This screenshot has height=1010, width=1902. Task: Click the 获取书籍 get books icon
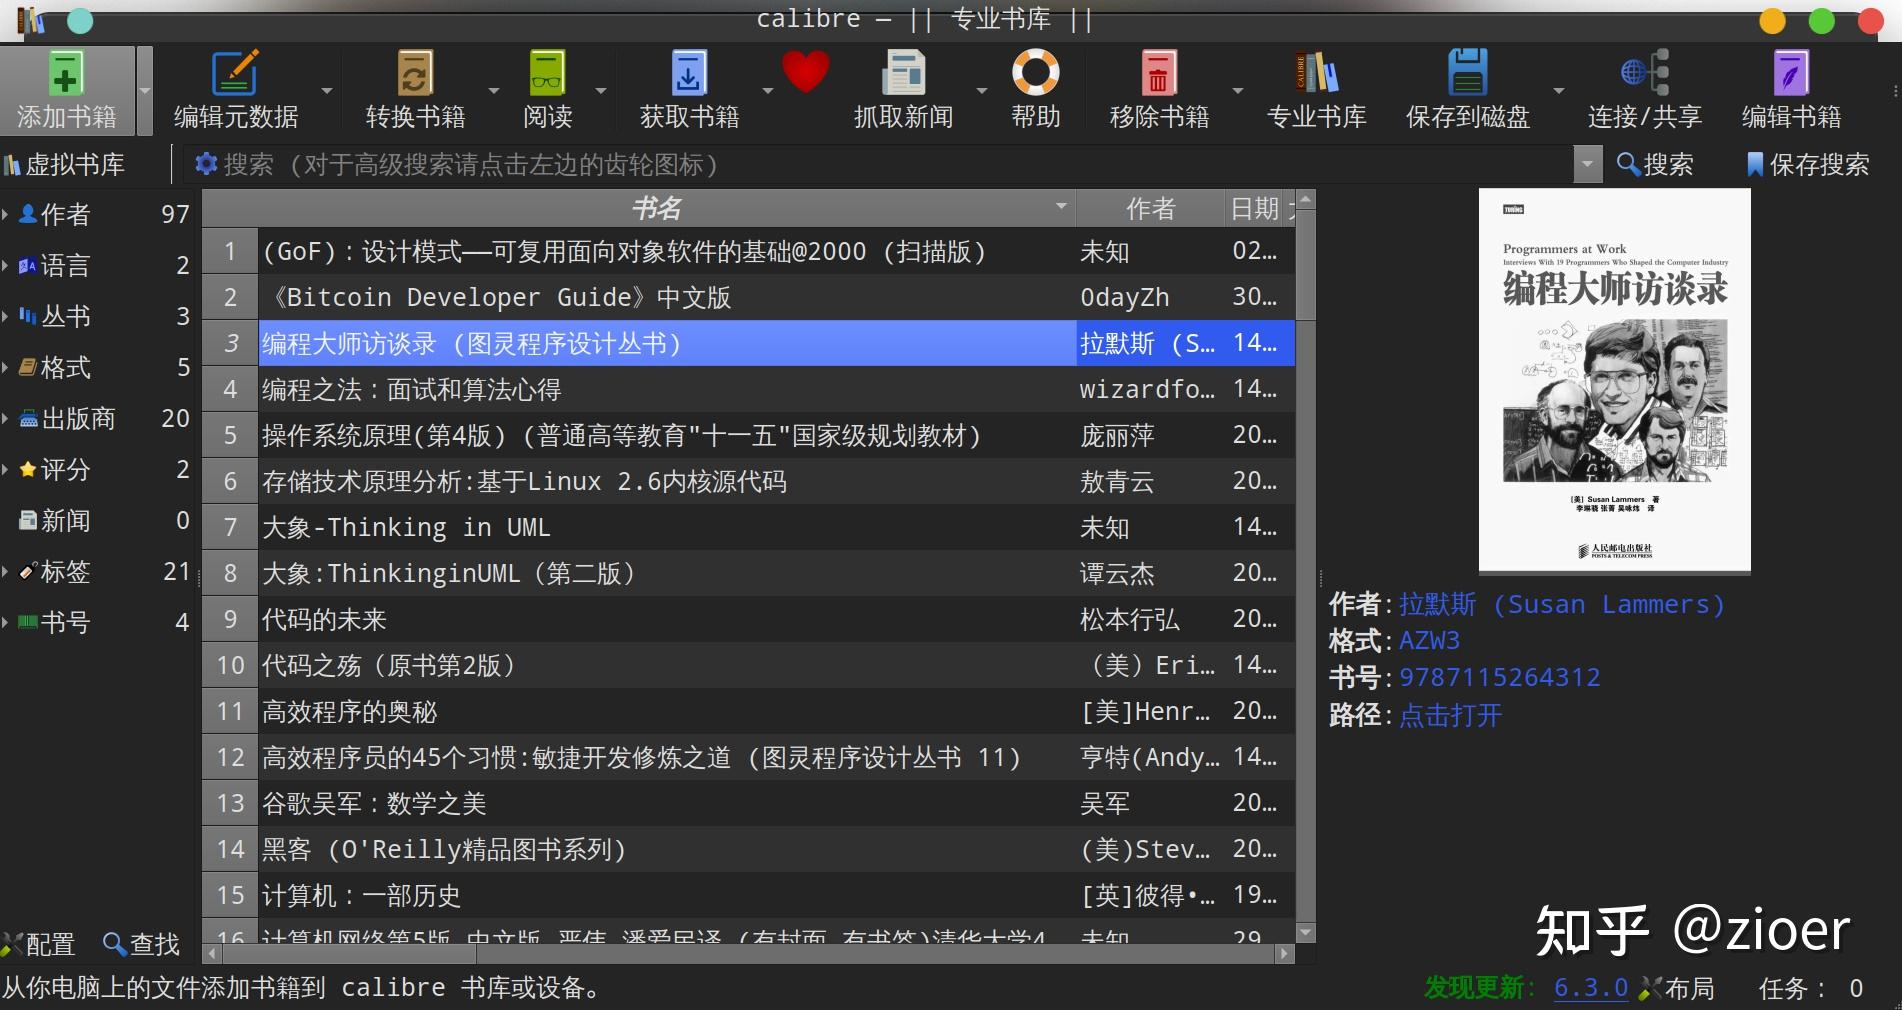689,73
